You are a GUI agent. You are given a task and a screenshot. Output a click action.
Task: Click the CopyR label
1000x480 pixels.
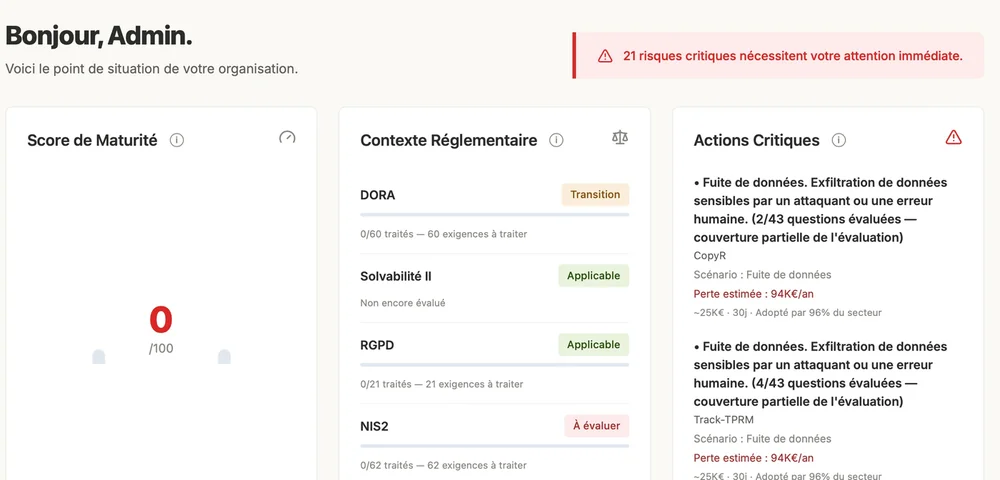[709, 256]
